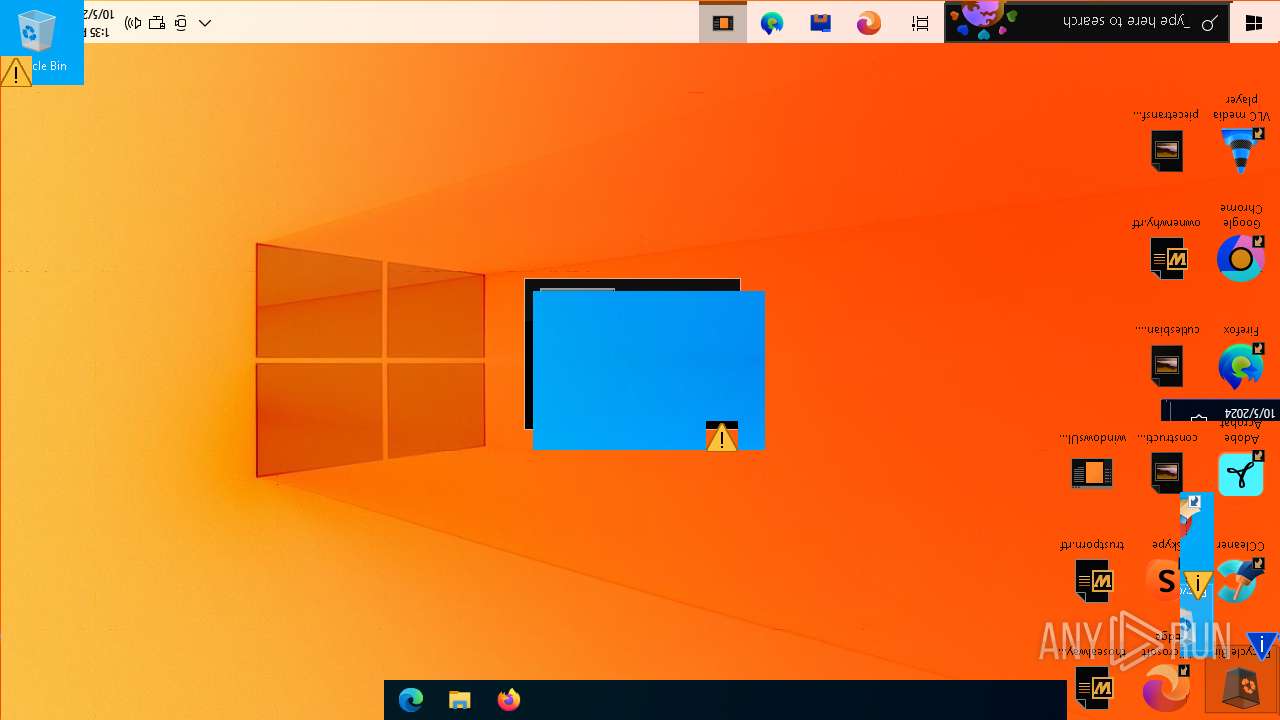
Task: Open the Adobe Acrobat desktop shortcut
Action: click(1241, 474)
